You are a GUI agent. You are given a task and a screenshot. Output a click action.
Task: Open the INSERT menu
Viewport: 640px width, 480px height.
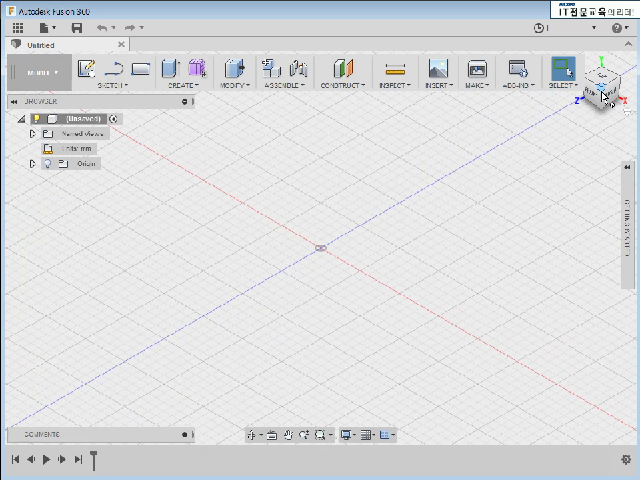(439, 85)
